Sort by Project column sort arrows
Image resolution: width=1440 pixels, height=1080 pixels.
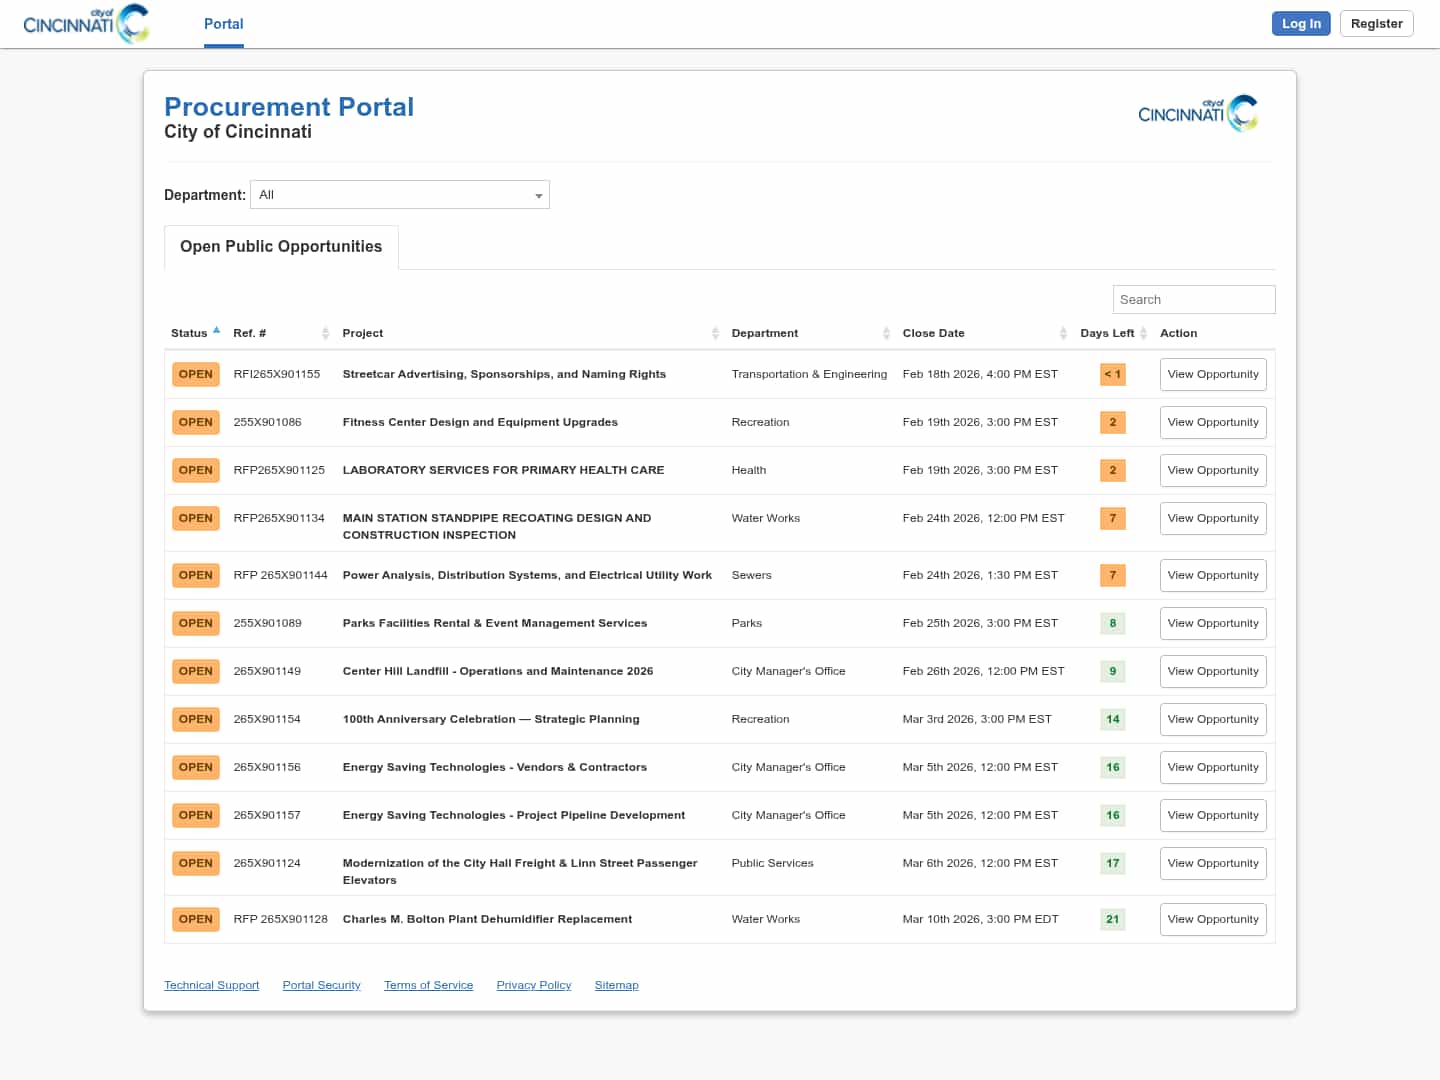pos(715,333)
